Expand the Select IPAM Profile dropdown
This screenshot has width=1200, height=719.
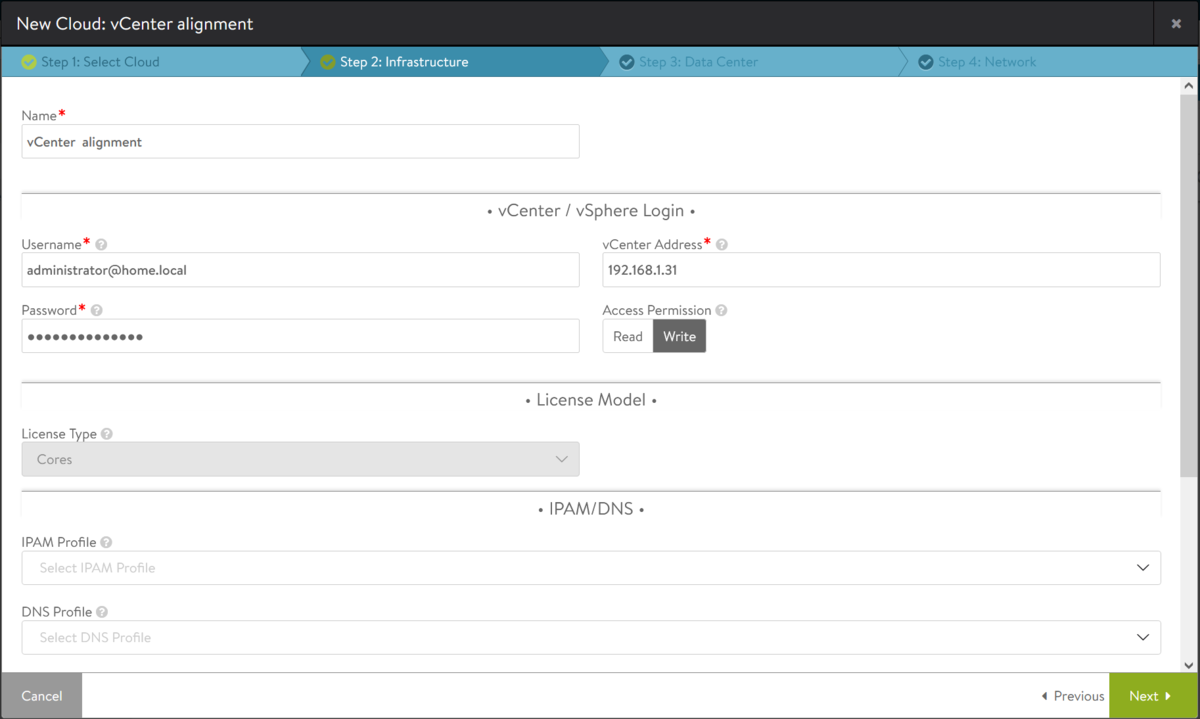pyautogui.click(x=591, y=568)
